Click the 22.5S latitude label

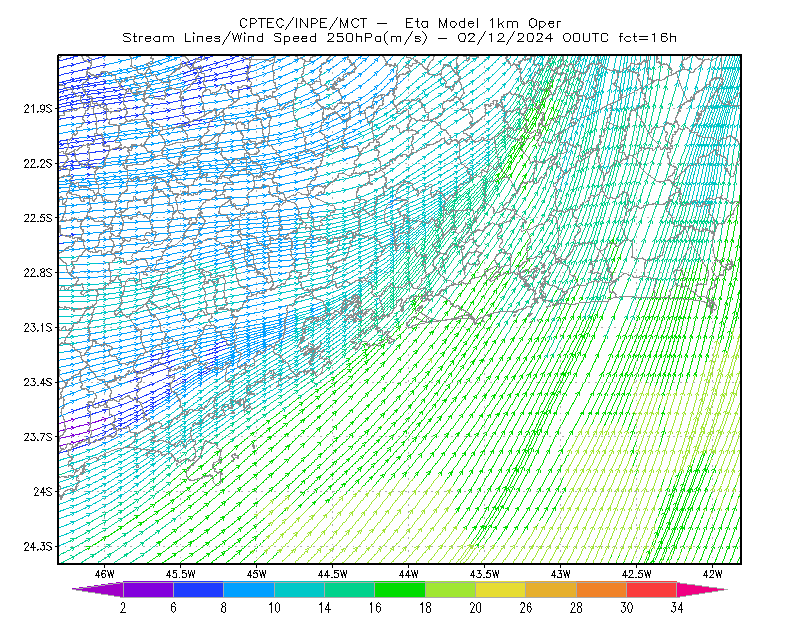[37, 218]
